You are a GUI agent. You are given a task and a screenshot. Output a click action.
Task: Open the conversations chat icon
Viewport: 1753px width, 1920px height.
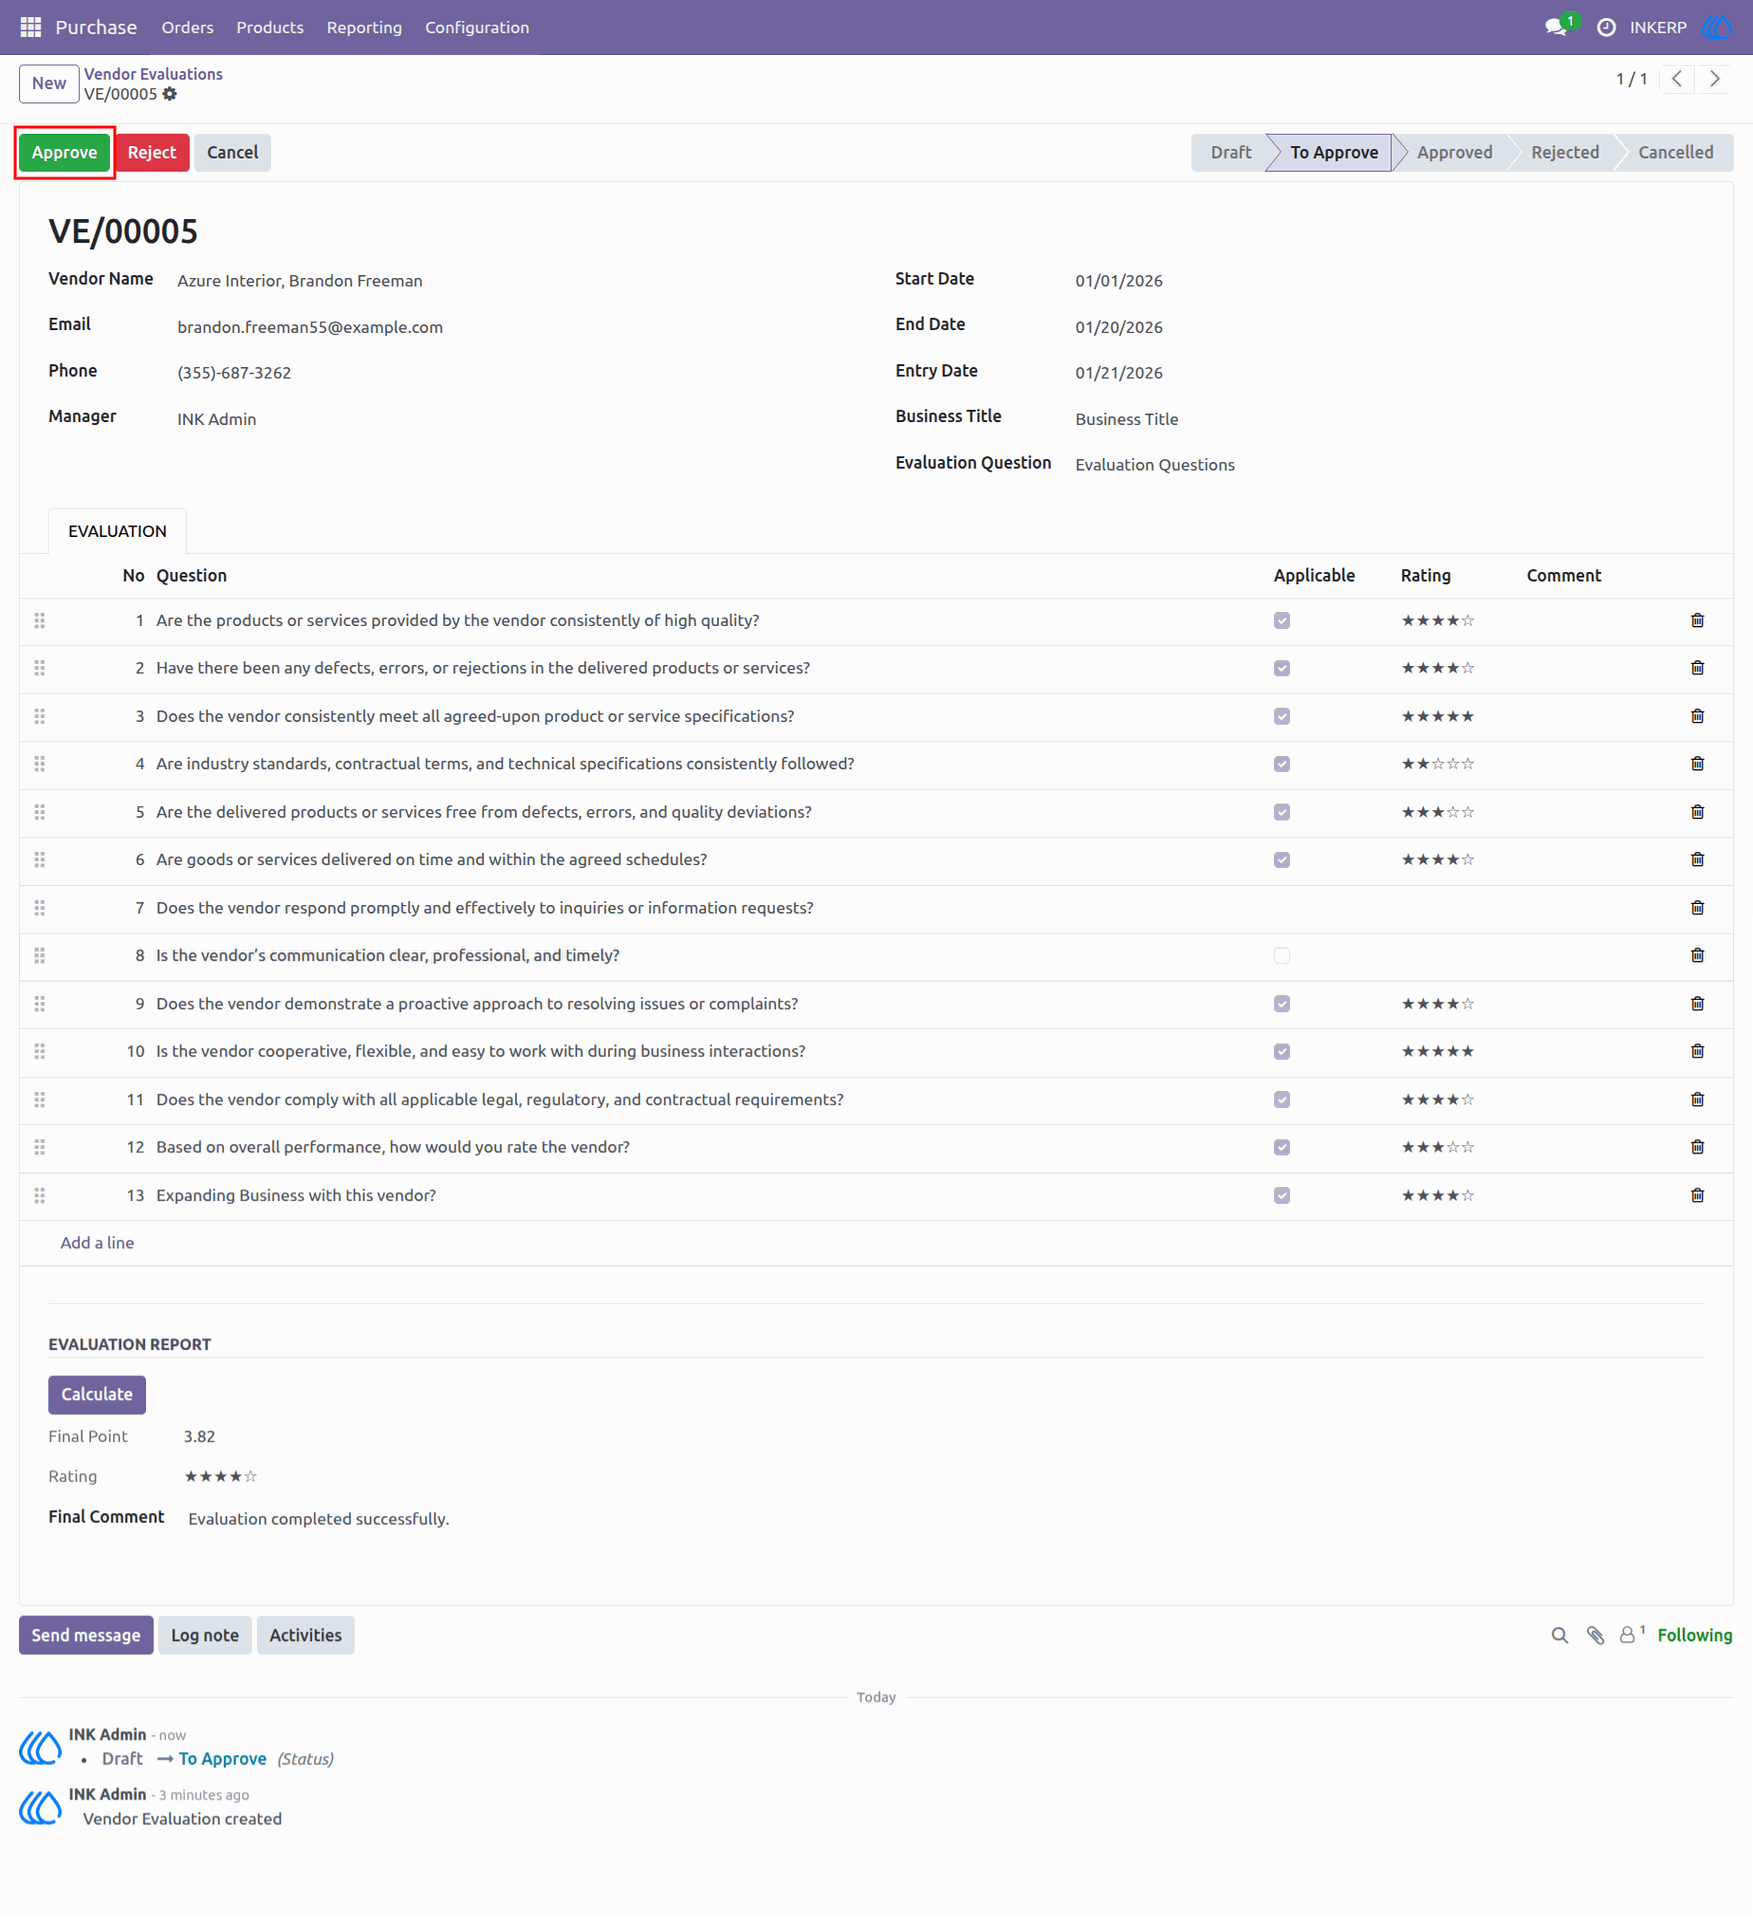pos(1556,27)
